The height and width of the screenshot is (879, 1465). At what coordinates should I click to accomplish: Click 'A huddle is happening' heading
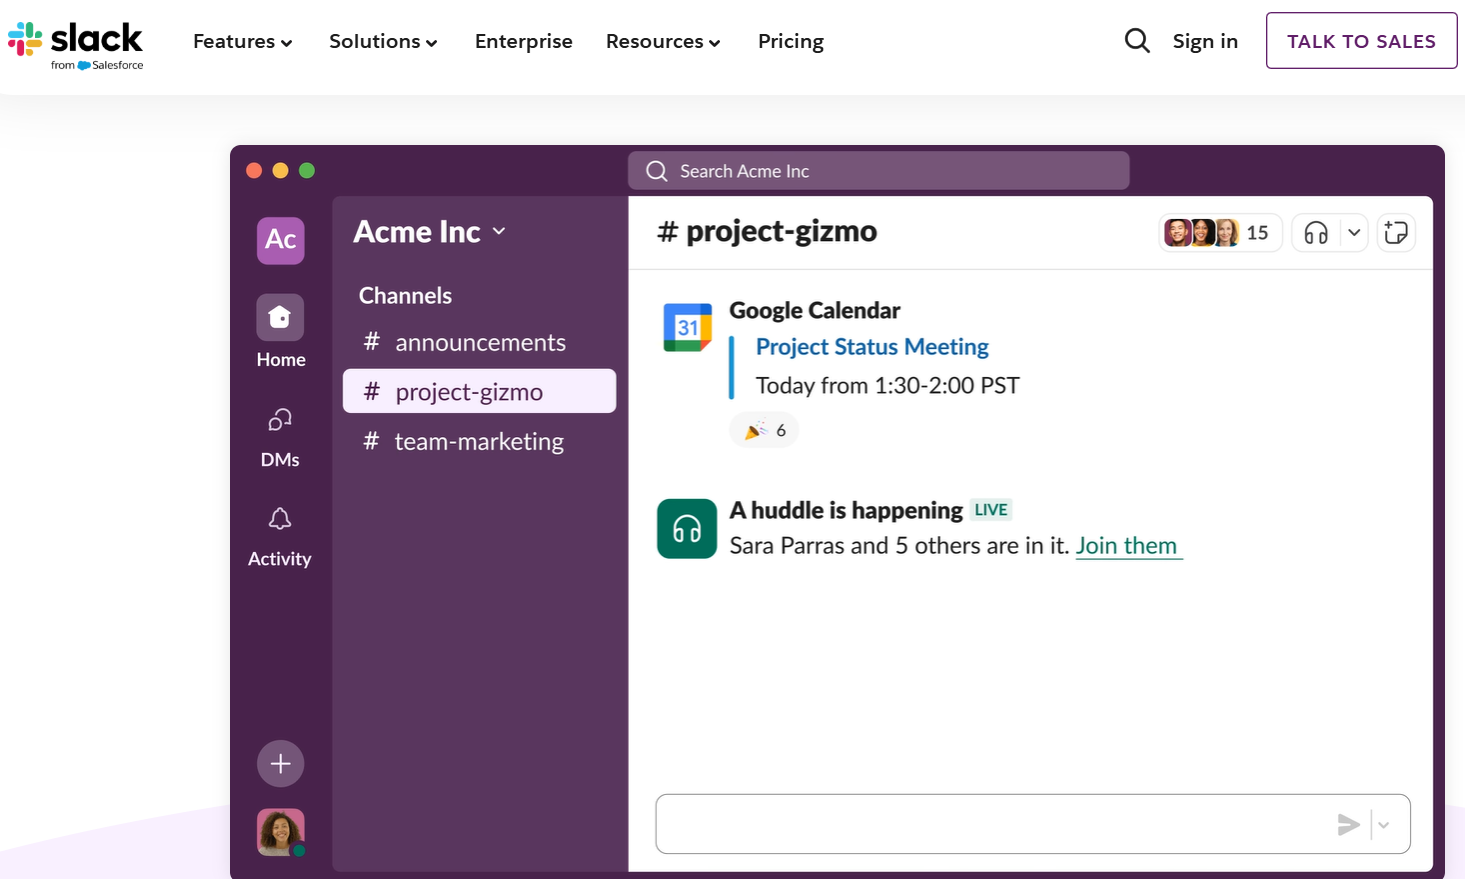click(x=846, y=510)
